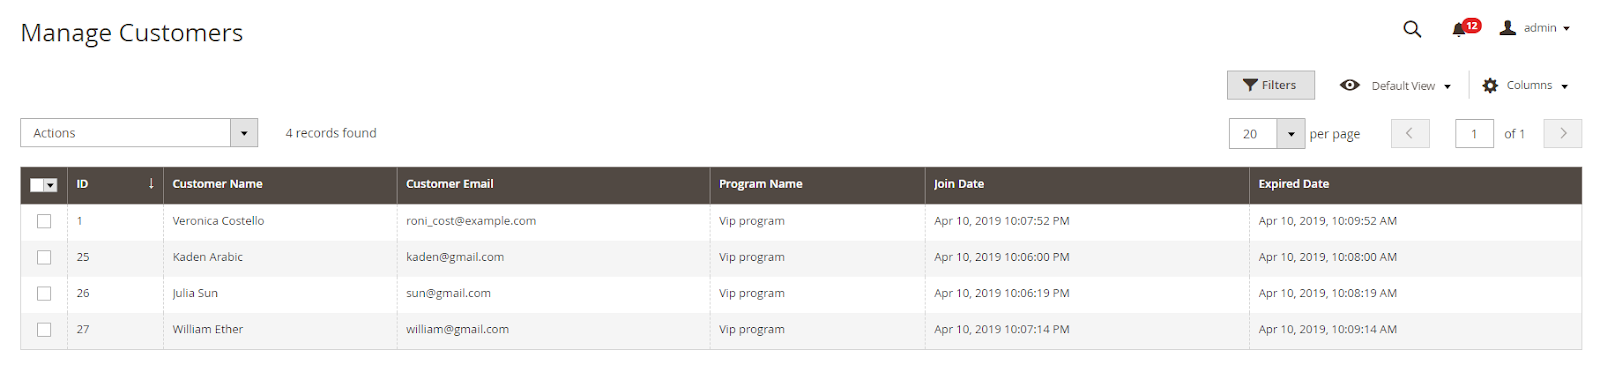Click the ID column sort arrow

[151, 184]
